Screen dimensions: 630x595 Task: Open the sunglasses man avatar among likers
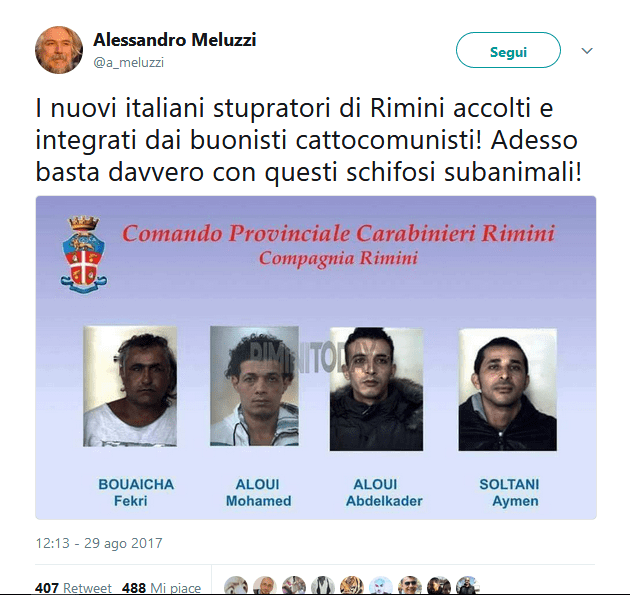409,586
